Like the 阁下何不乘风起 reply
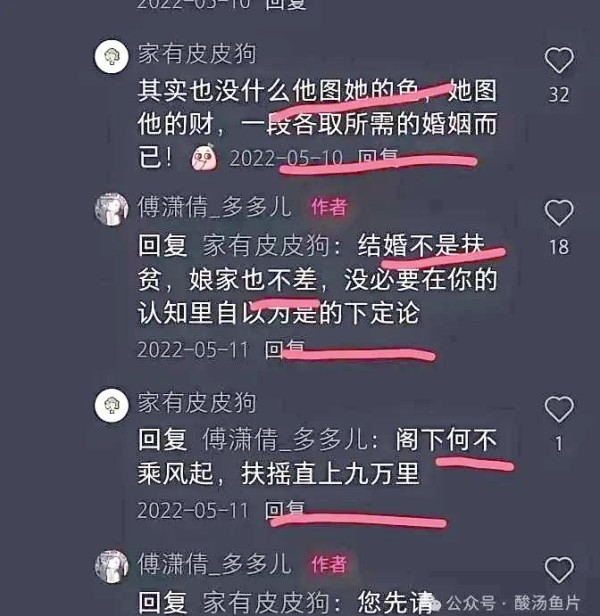Image resolution: width=600 pixels, height=616 pixels. pos(558,409)
